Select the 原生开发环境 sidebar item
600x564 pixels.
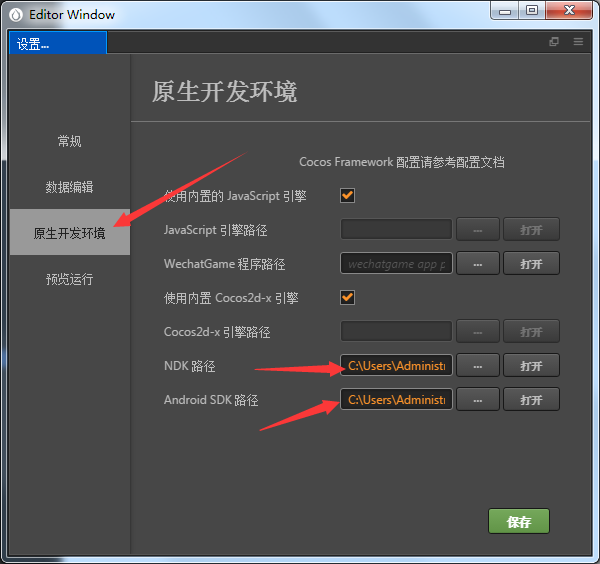[70, 232]
